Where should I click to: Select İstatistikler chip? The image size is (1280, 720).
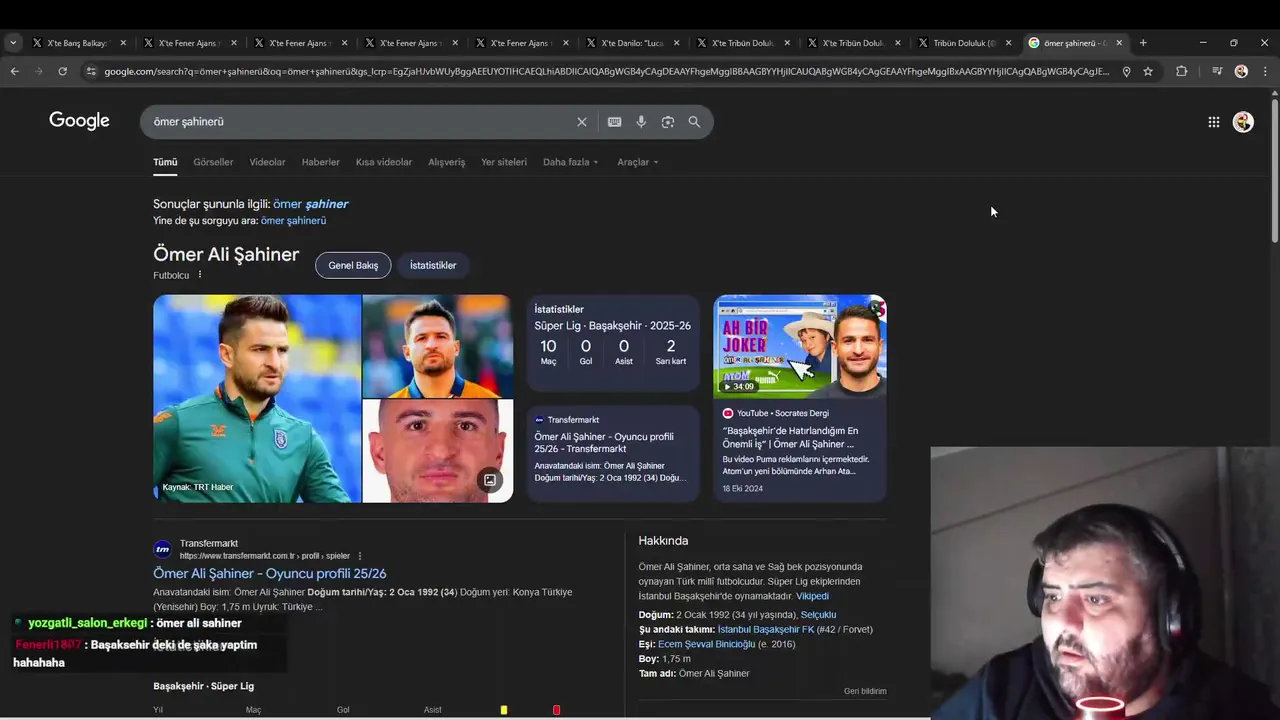coord(433,265)
